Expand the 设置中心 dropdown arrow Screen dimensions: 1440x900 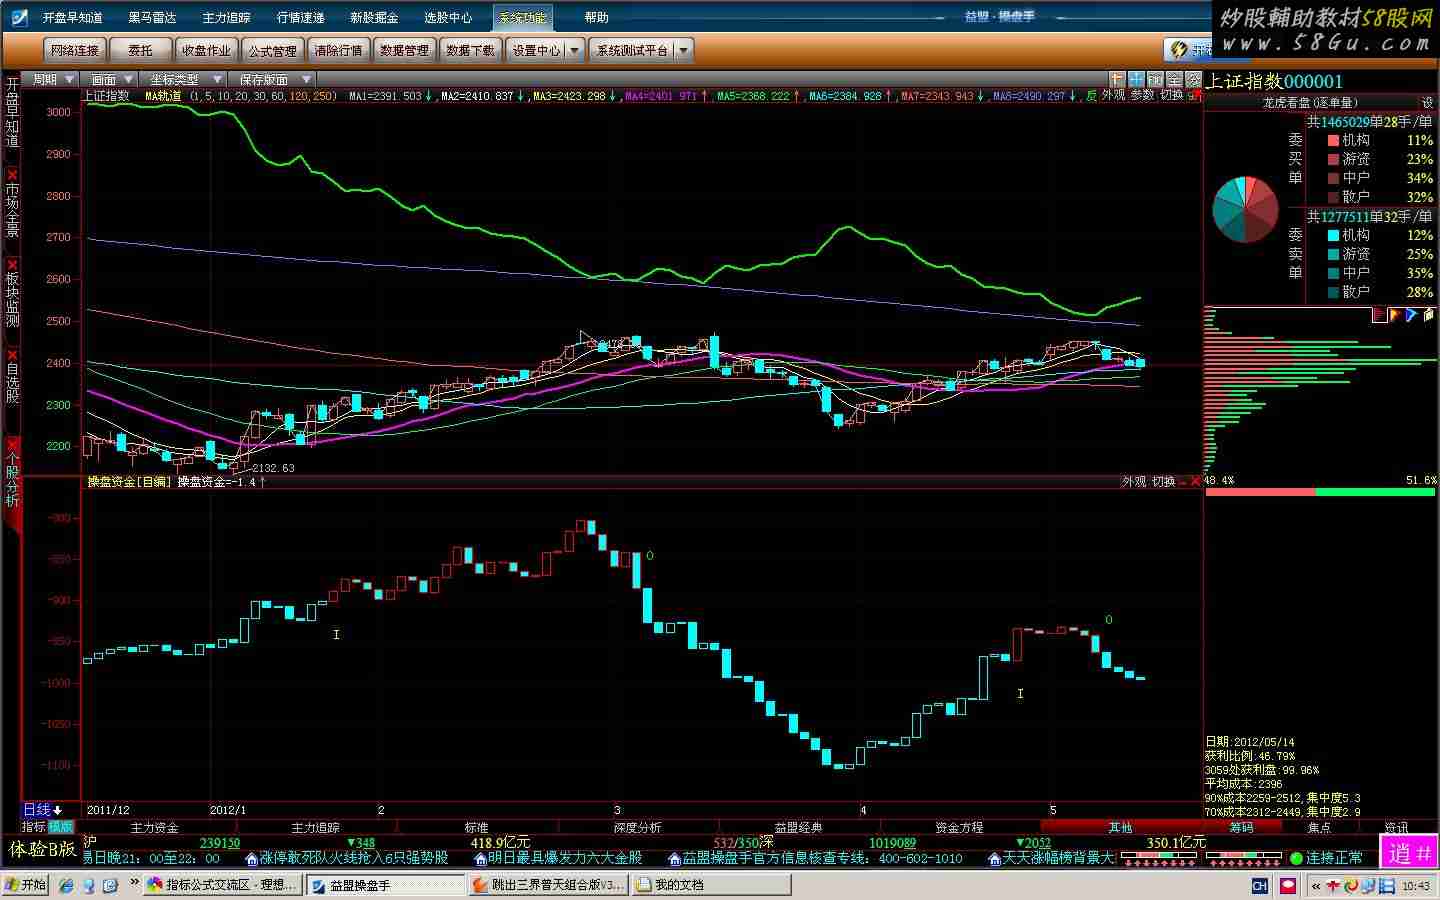(x=576, y=50)
